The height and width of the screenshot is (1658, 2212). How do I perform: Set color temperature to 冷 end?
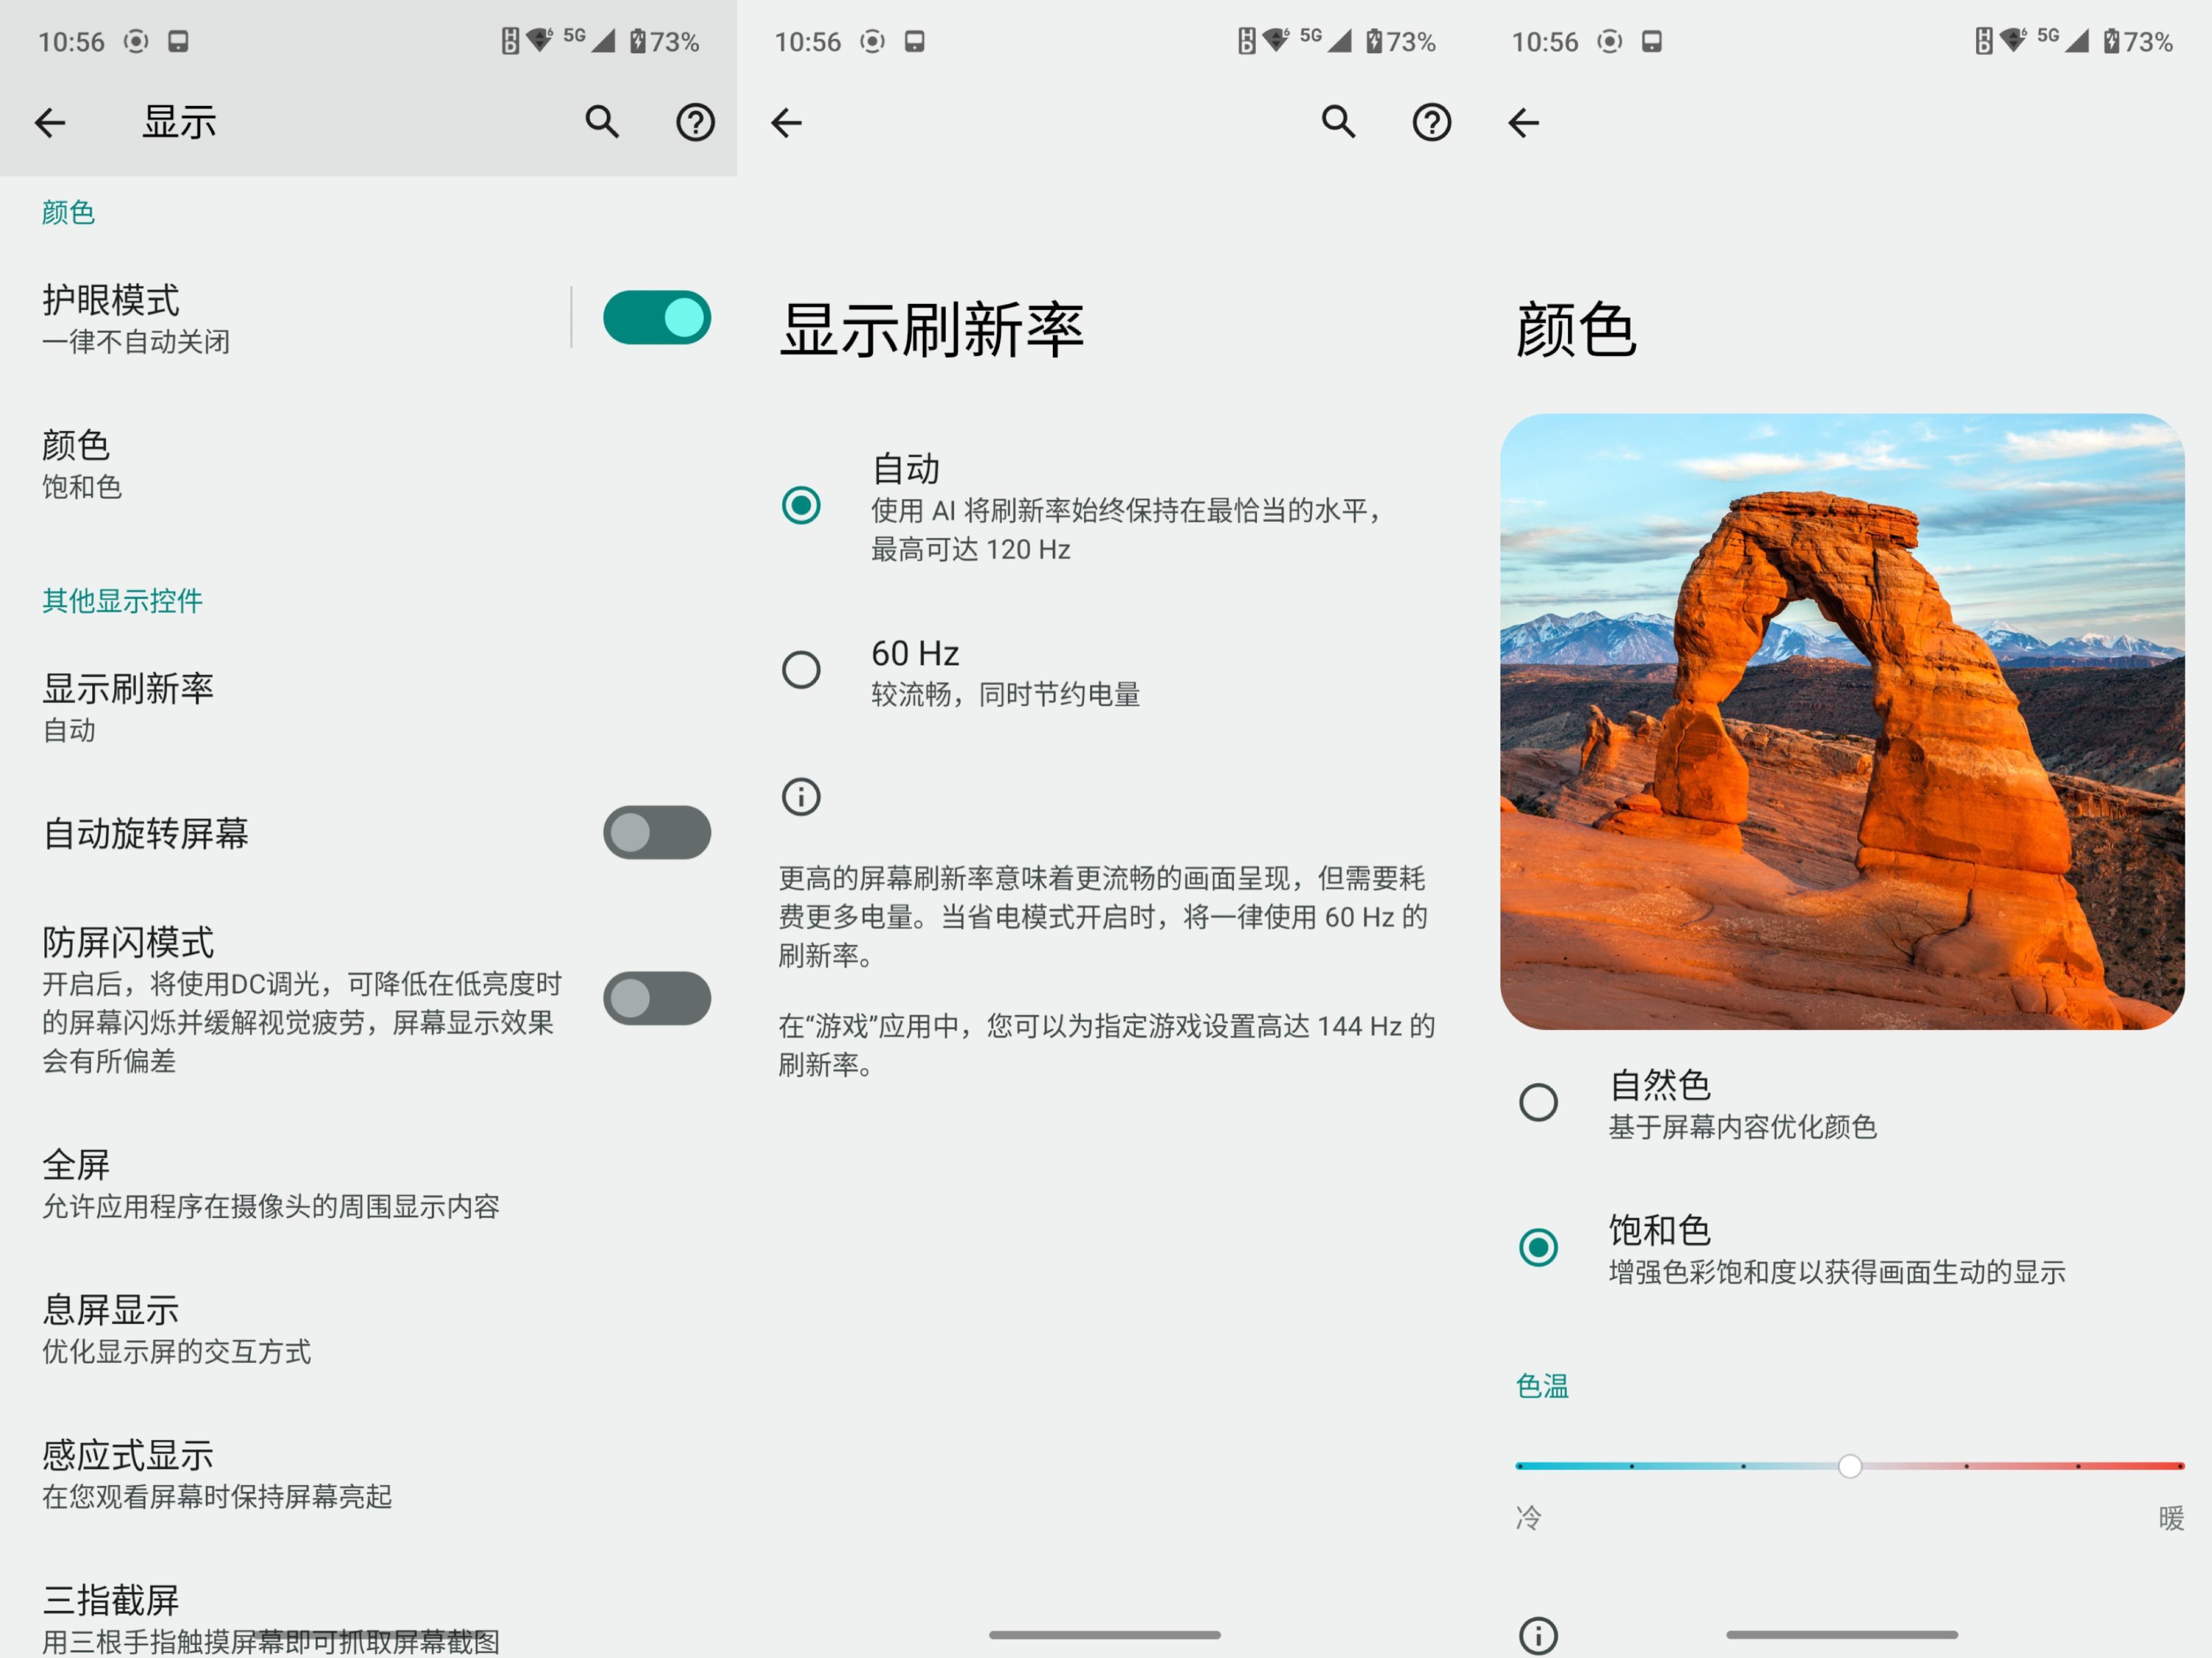click(x=1520, y=1466)
